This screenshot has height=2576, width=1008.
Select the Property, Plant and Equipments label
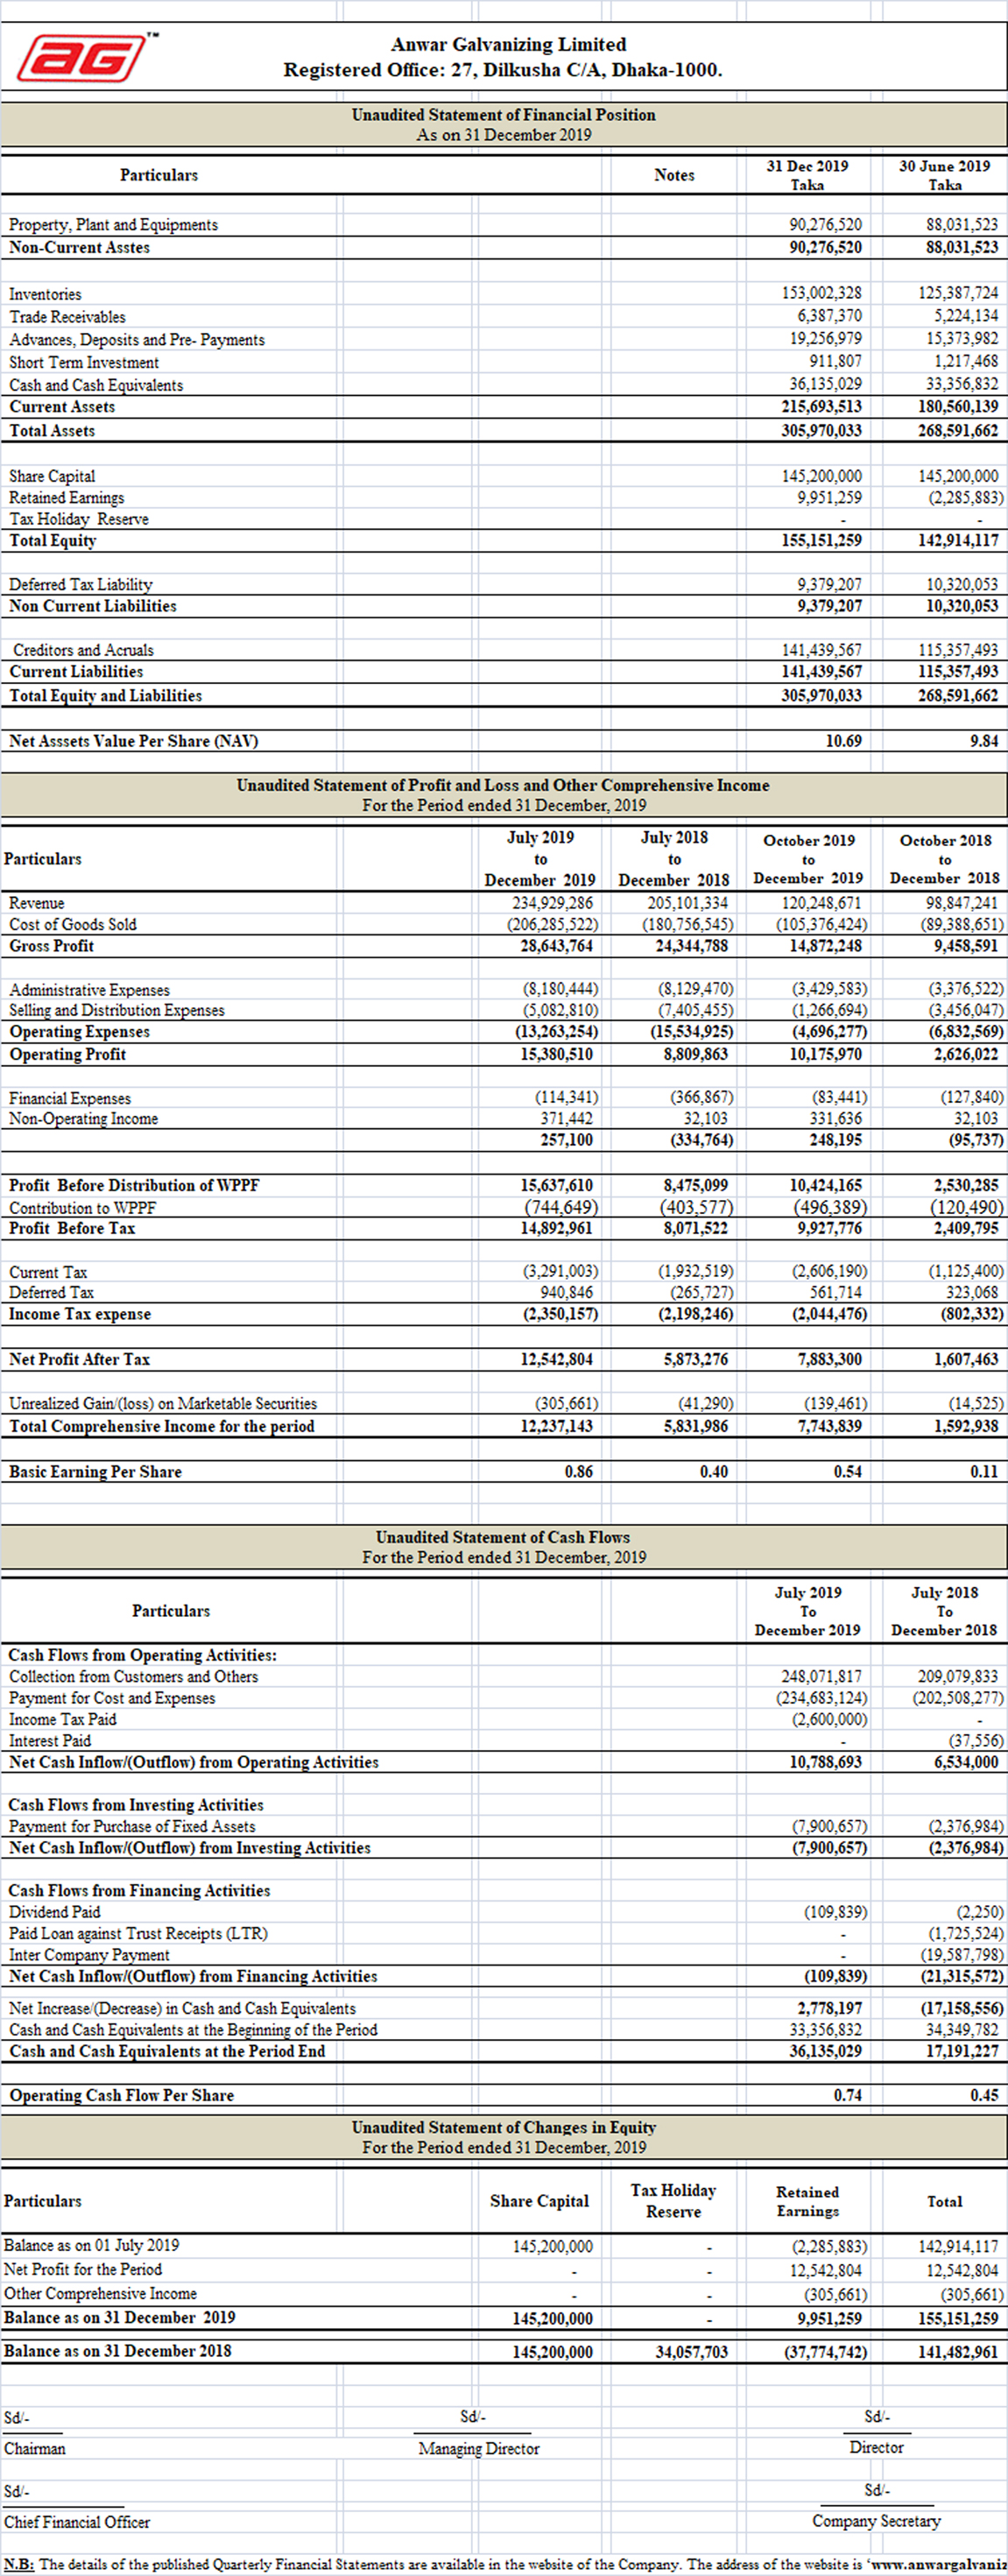(113, 225)
